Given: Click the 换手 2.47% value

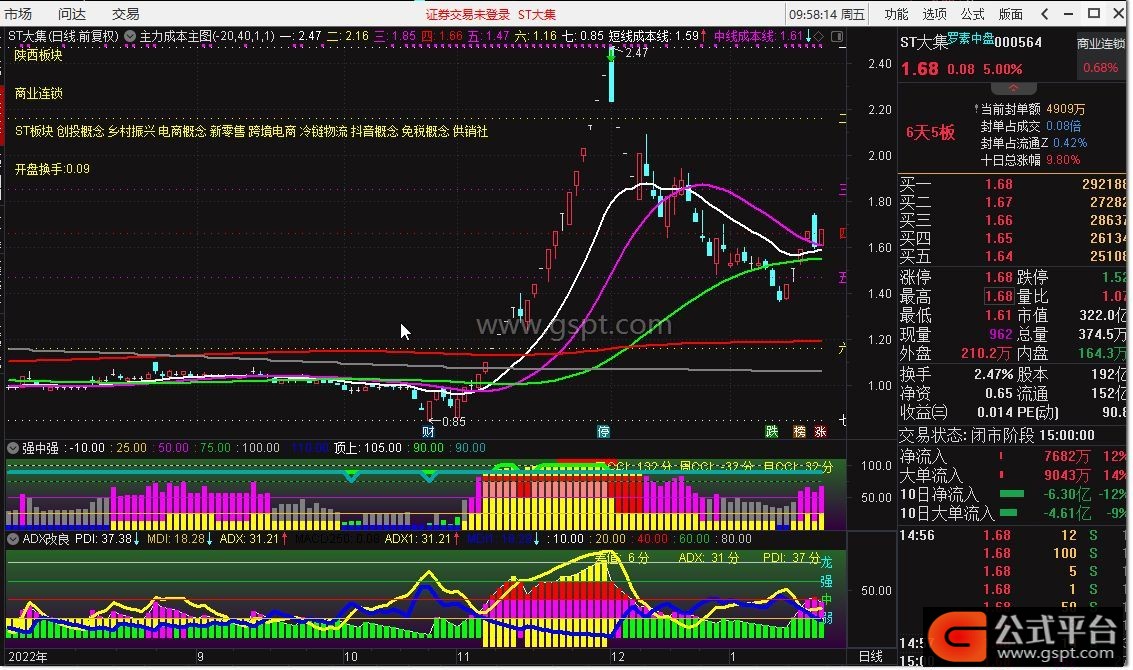Looking at the screenshot, I should tap(994, 374).
